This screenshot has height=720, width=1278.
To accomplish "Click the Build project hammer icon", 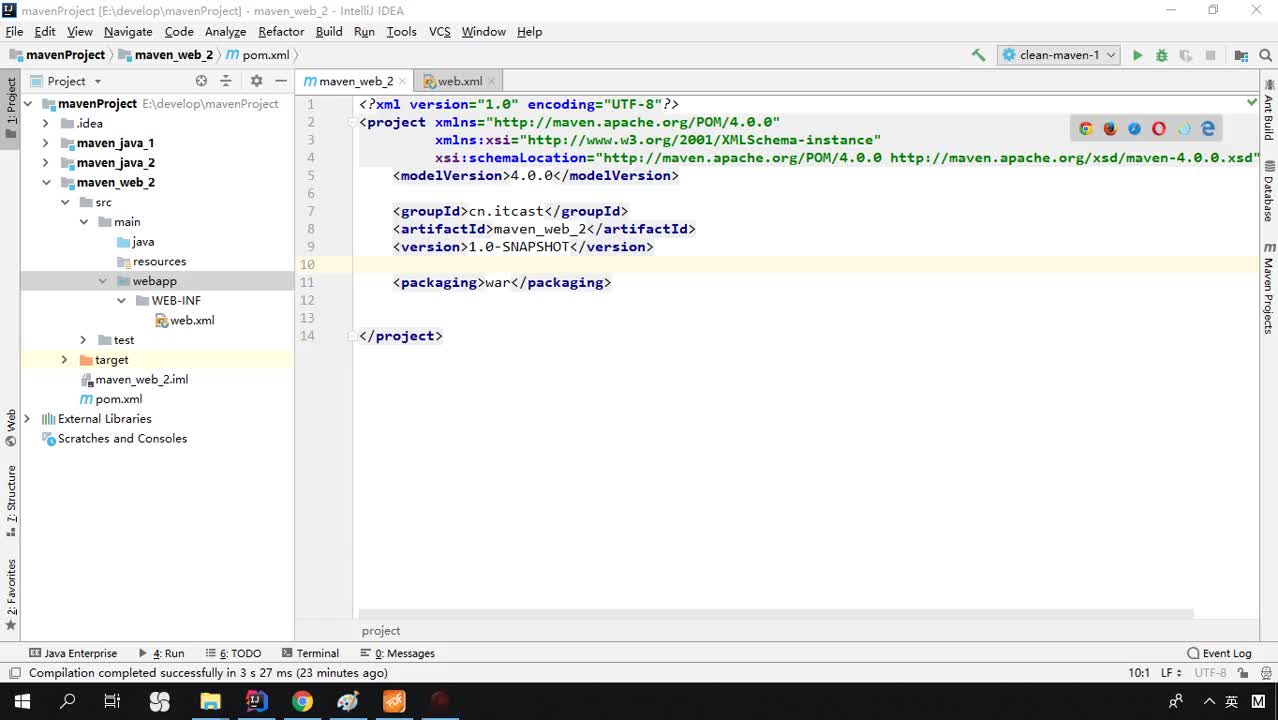I will point(978,55).
